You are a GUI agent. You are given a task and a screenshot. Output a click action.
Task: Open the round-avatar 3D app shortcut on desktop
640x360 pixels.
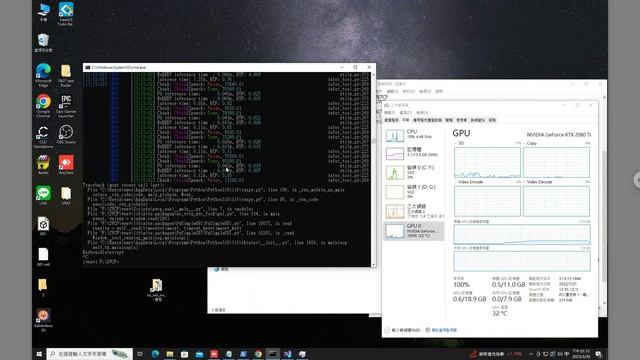click(43, 320)
